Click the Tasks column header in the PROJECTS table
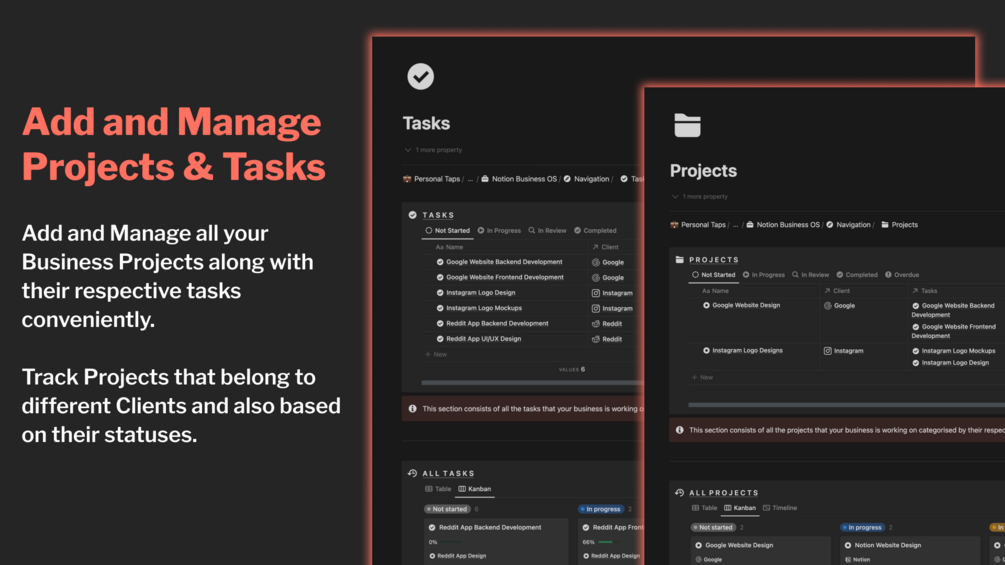This screenshot has height=565, width=1005. [925, 291]
